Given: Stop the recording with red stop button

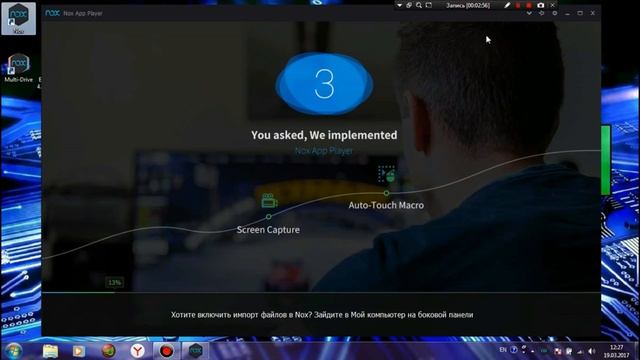Looking at the screenshot, I should point(529,5).
